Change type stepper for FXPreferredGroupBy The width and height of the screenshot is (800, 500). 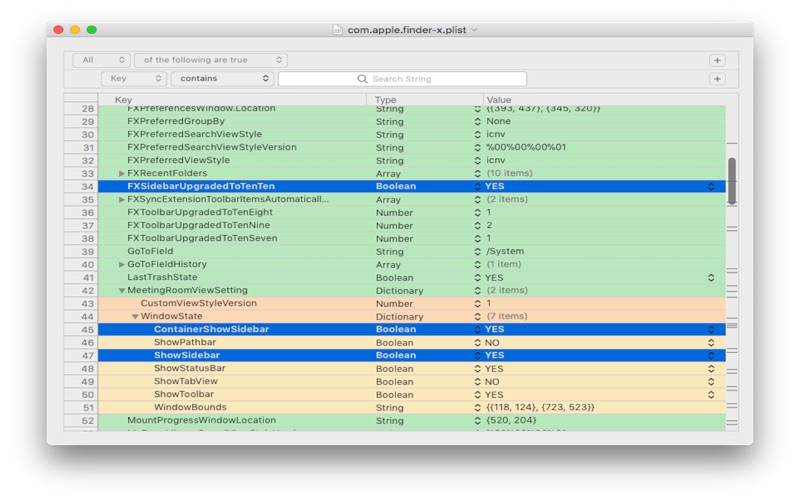[x=478, y=121]
